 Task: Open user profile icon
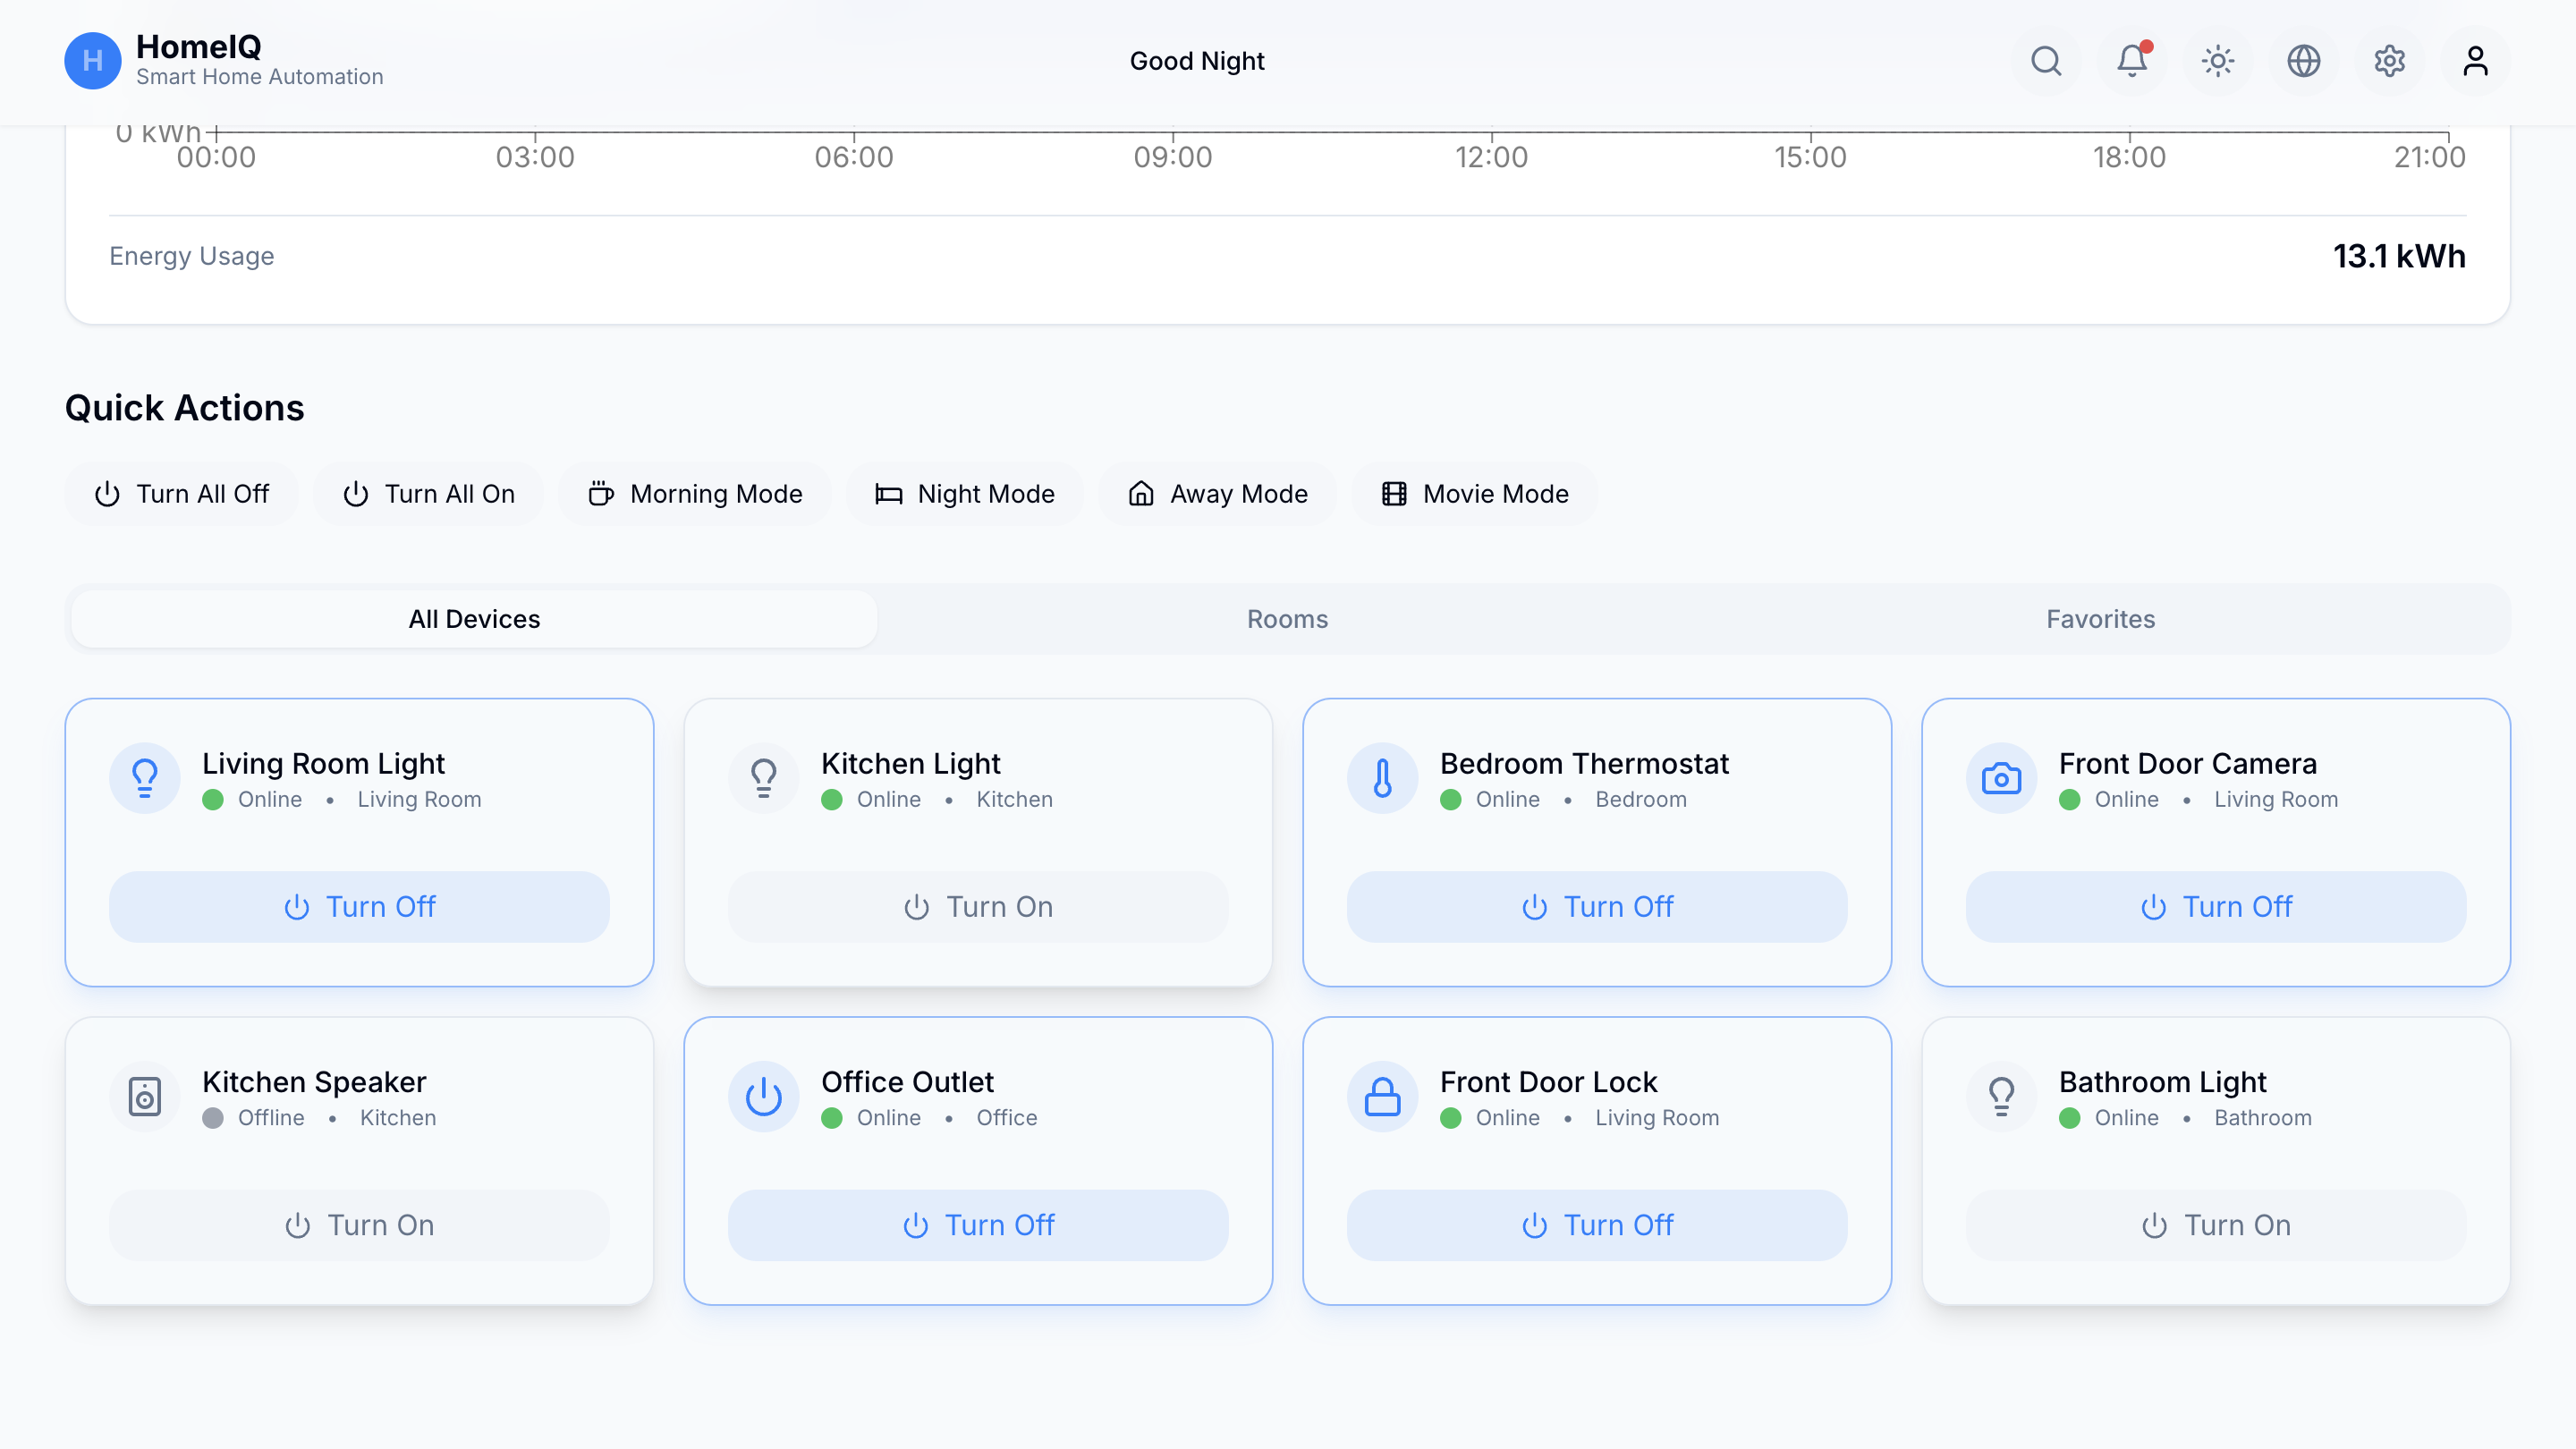2475,61
